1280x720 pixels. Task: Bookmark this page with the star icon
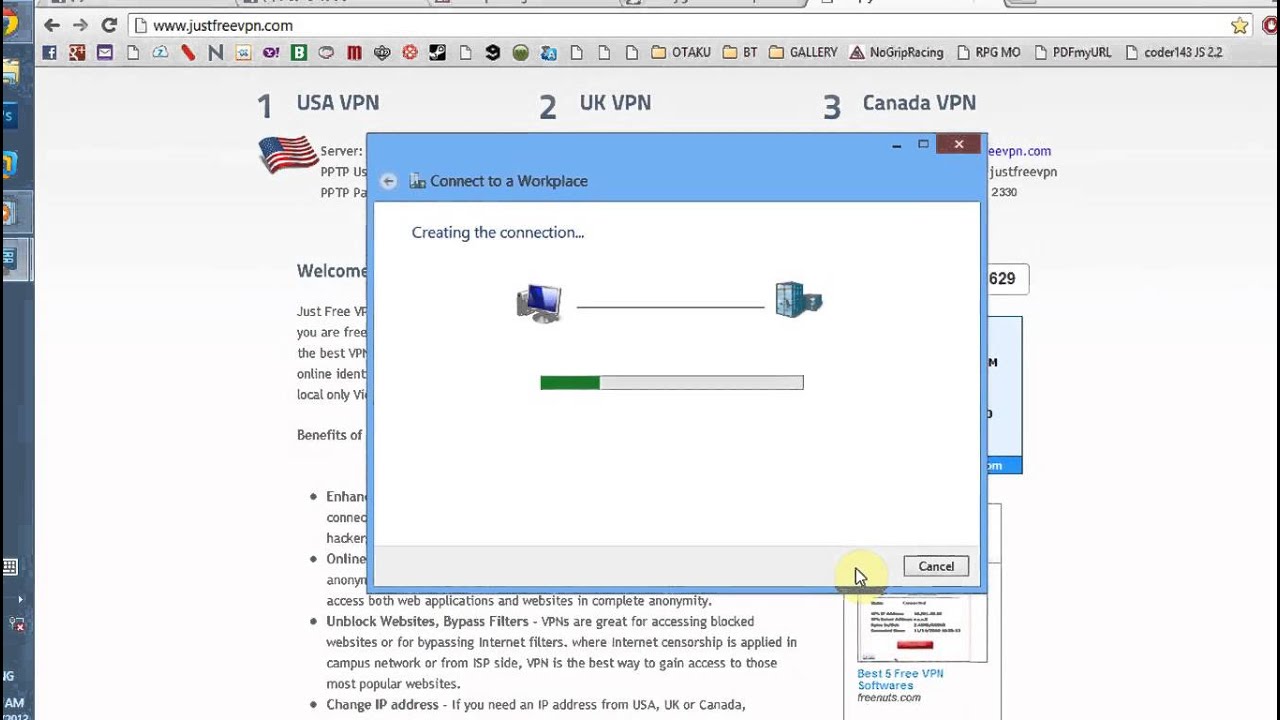coord(1240,26)
